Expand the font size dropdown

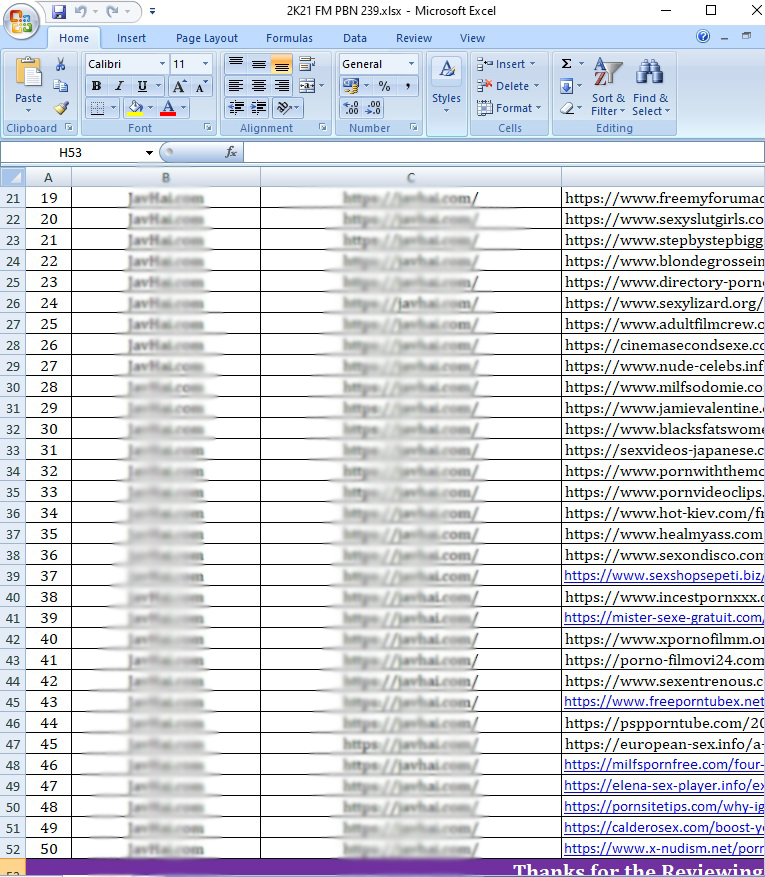[x=205, y=64]
